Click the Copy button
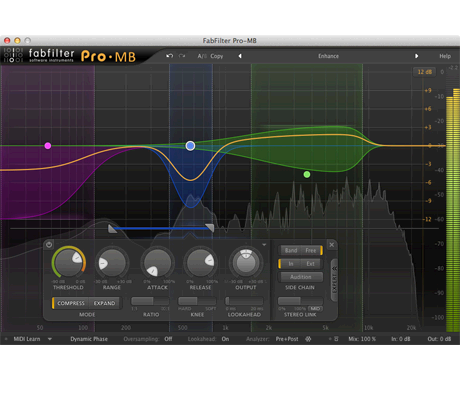Screen dimensions: 460x416 (217, 56)
